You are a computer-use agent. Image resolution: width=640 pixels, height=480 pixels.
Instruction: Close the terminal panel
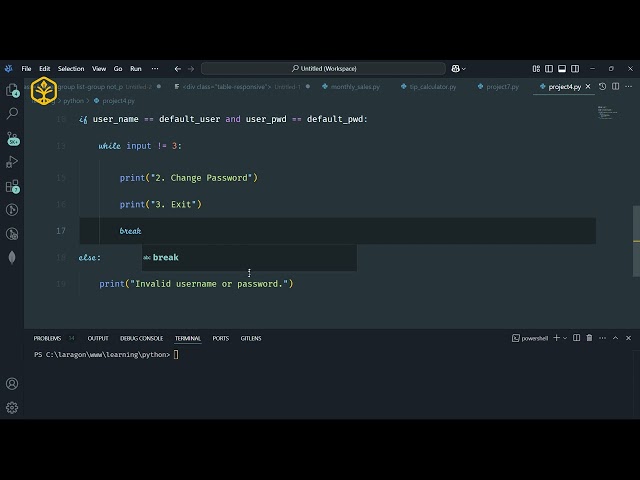coord(629,338)
